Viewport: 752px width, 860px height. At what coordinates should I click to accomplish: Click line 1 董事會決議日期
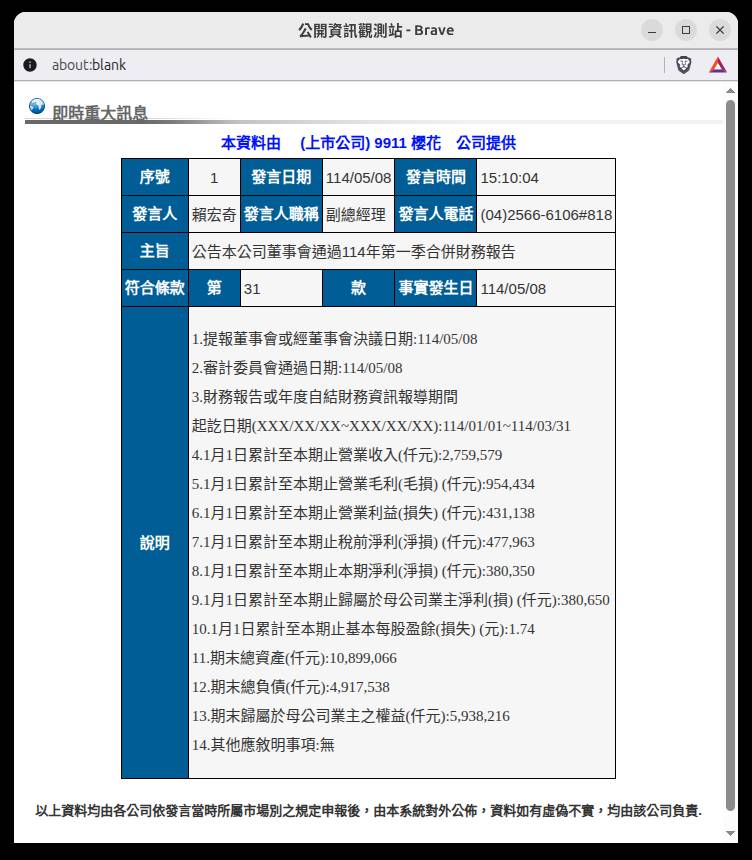point(335,339)
